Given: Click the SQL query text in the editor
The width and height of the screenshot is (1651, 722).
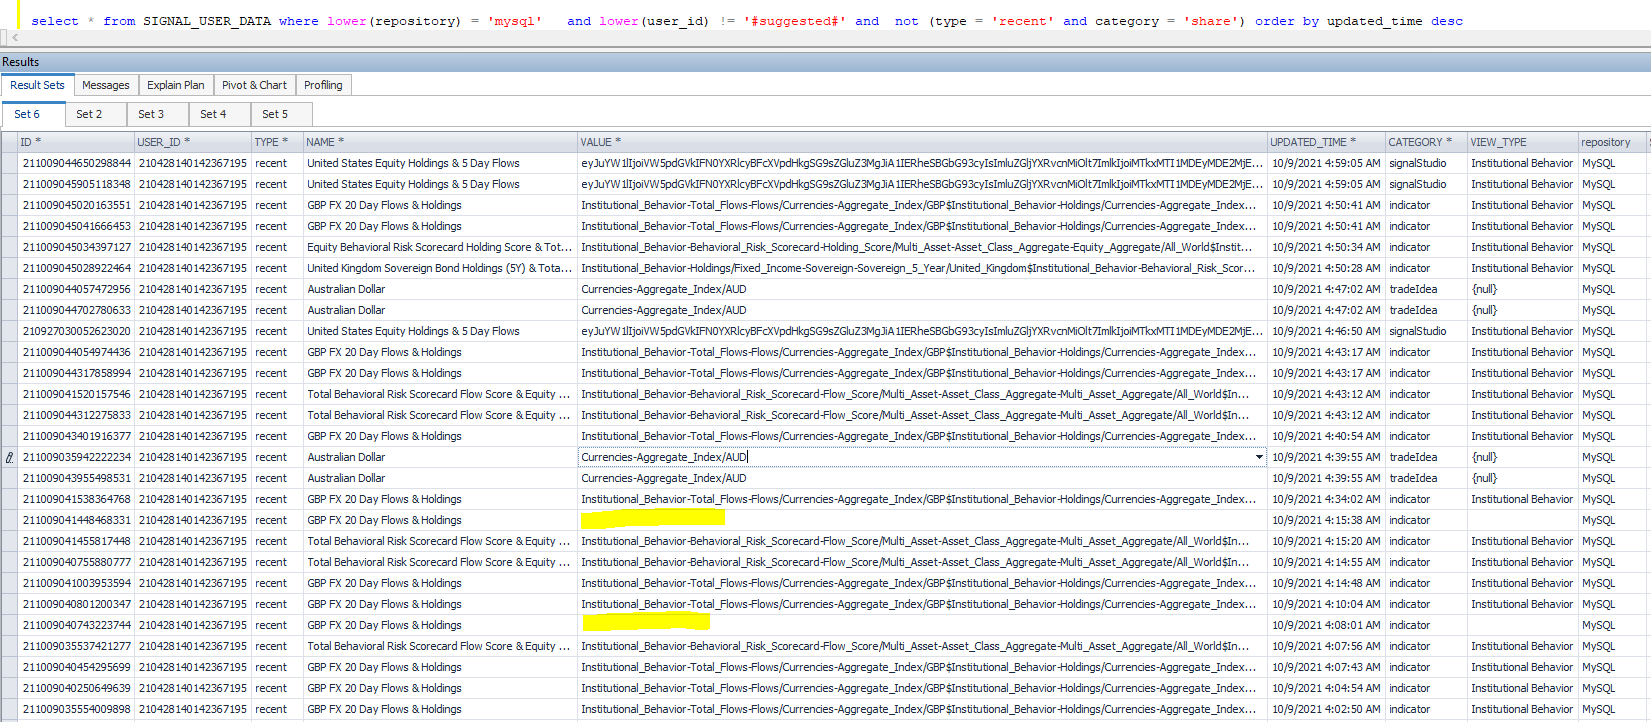Looking at the screenshot, I should click(746, 21).
